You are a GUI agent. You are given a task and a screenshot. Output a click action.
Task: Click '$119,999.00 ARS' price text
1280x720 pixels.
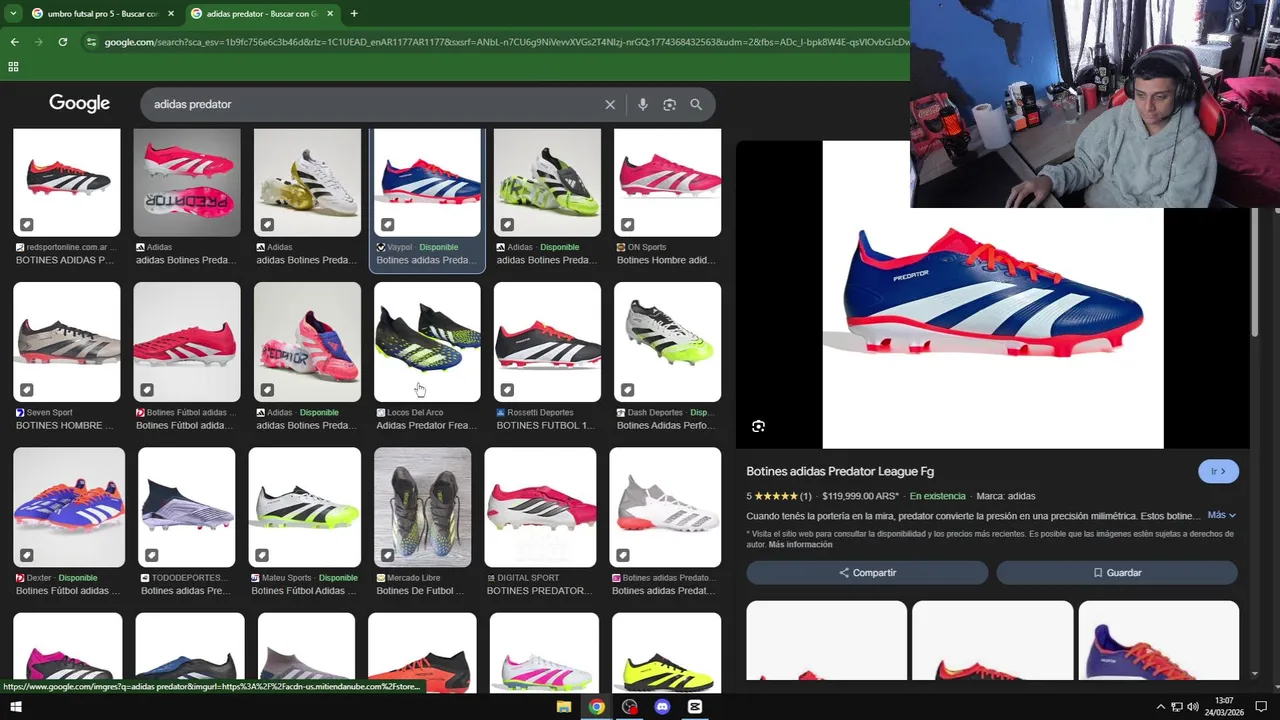point(859,496)
